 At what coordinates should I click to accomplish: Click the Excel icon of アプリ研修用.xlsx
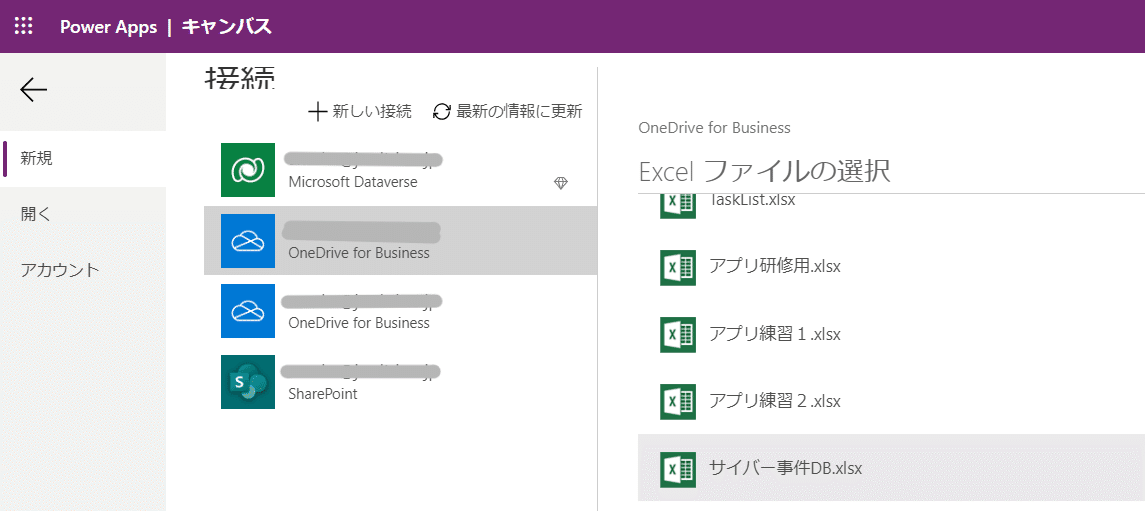[677, 266]
